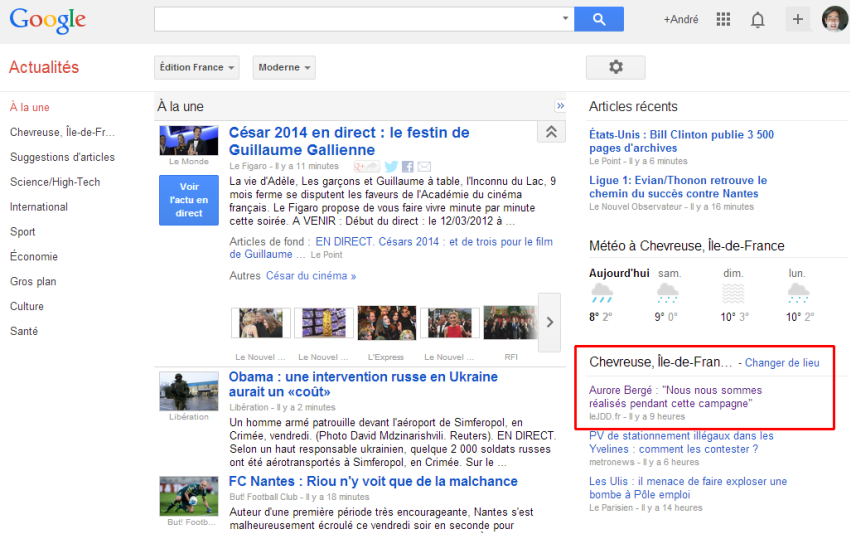851x534 pixels.
Task: Click the blue search magnifier button
Action: point(599,20)
